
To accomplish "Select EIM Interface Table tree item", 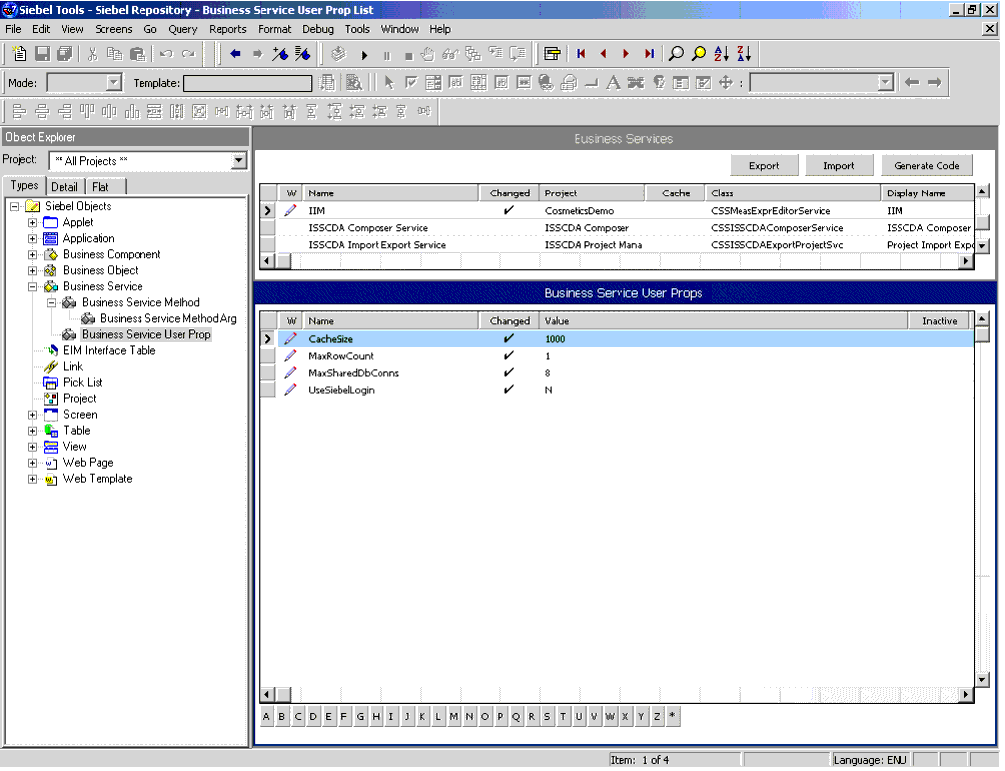I will (x=109, y=351).
